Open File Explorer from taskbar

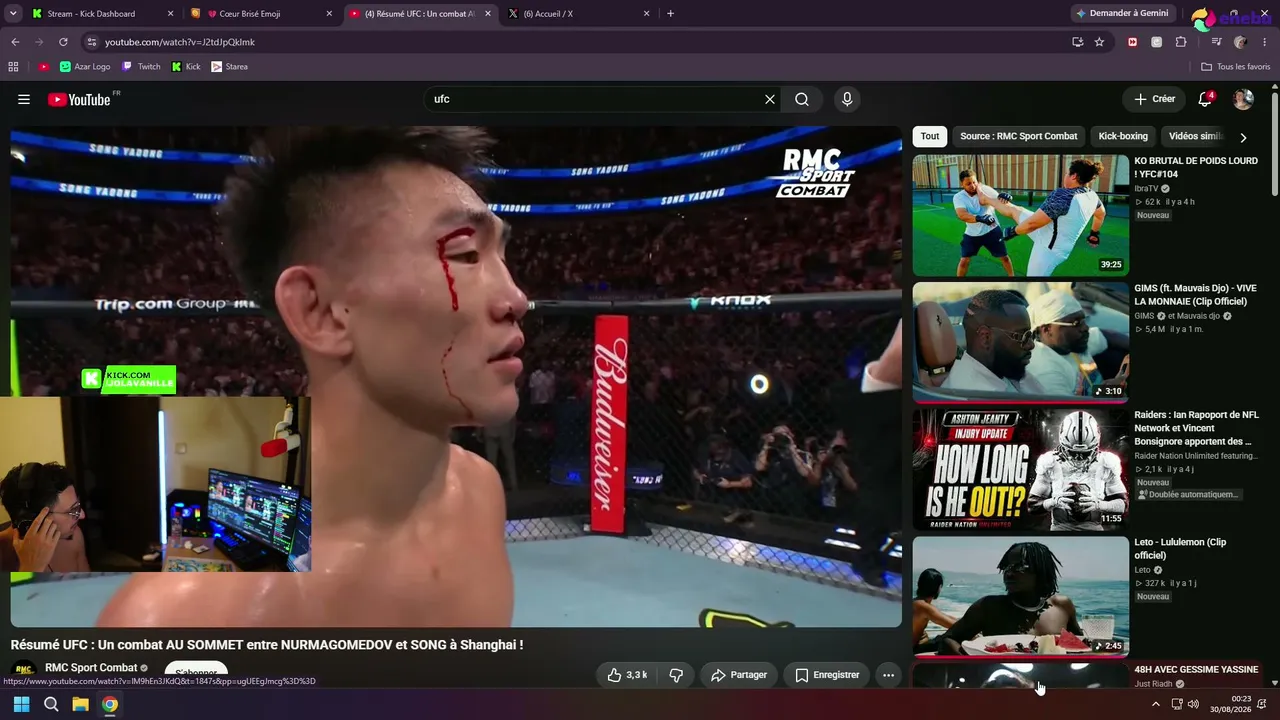80,704
